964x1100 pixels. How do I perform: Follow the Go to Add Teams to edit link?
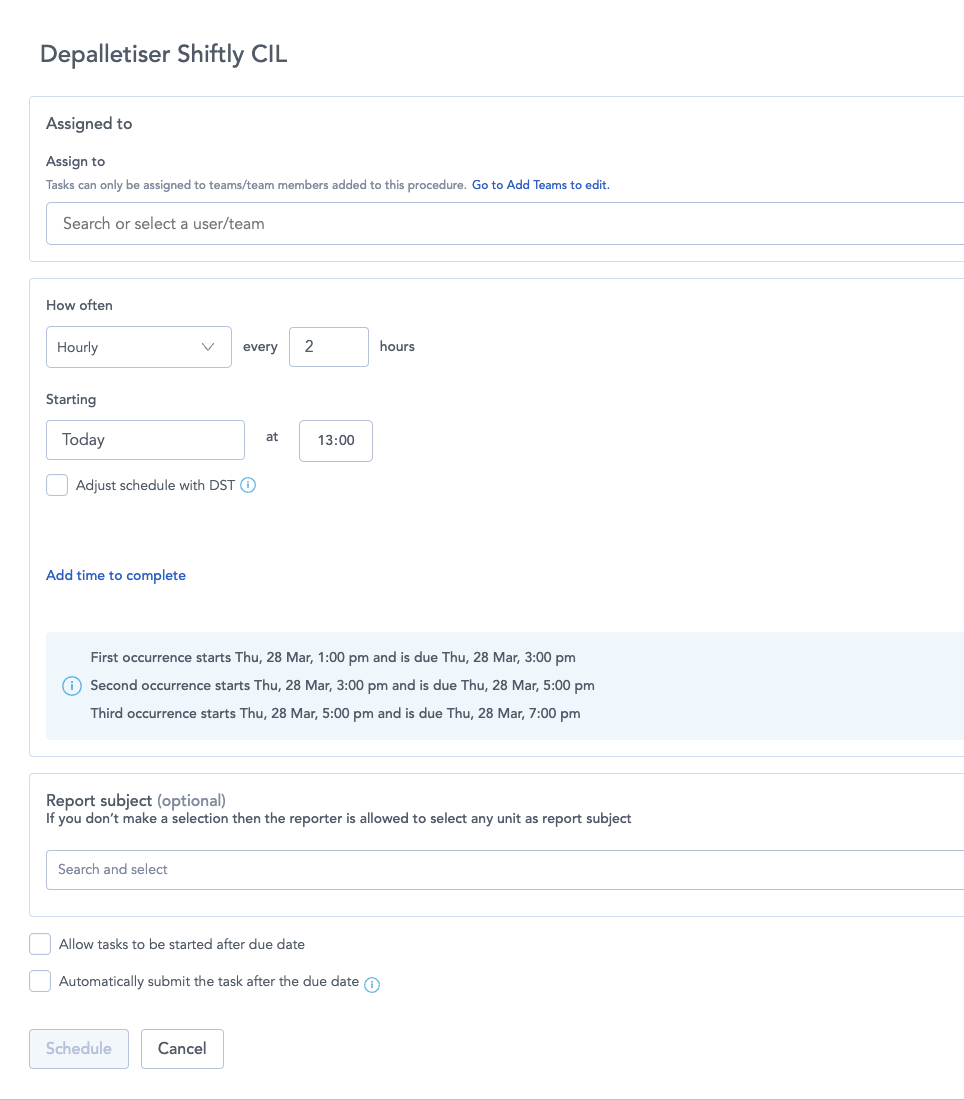541,185
